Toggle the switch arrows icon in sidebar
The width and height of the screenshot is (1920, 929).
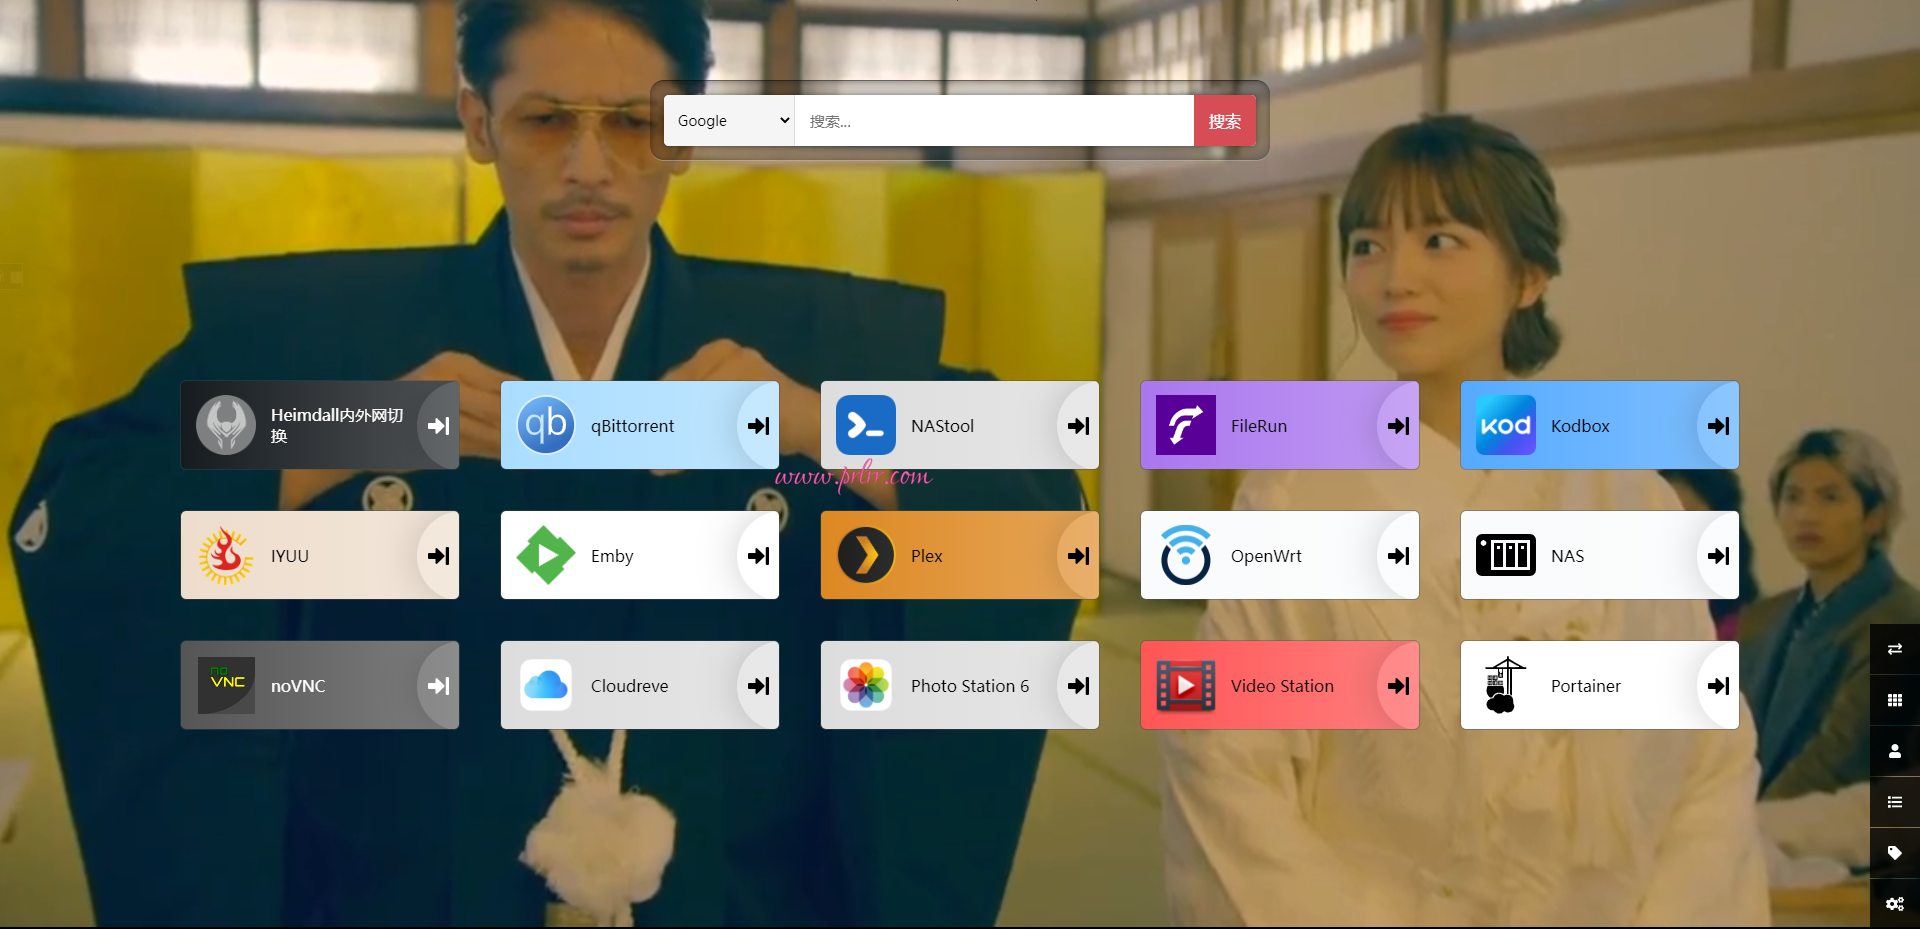click(1894, 649)
